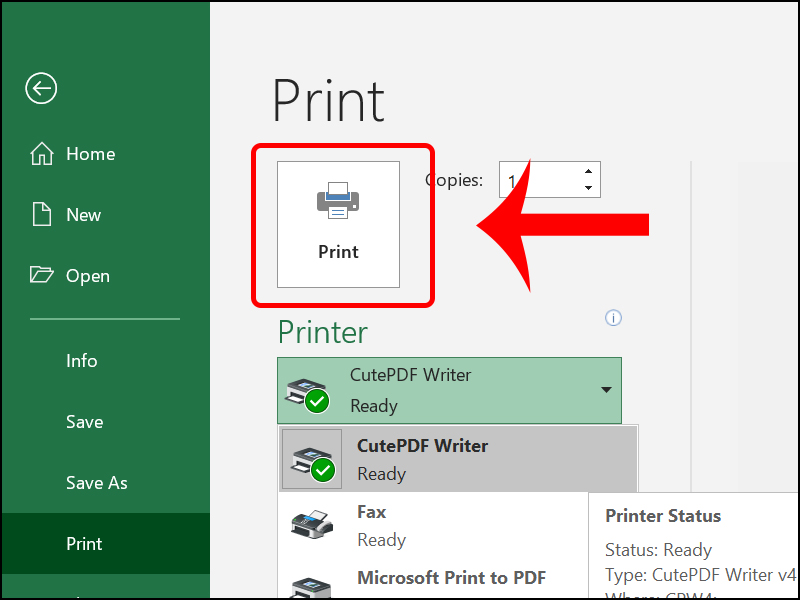Switch to the Info section
Viewport: 800px width, 600px height.
81,361
